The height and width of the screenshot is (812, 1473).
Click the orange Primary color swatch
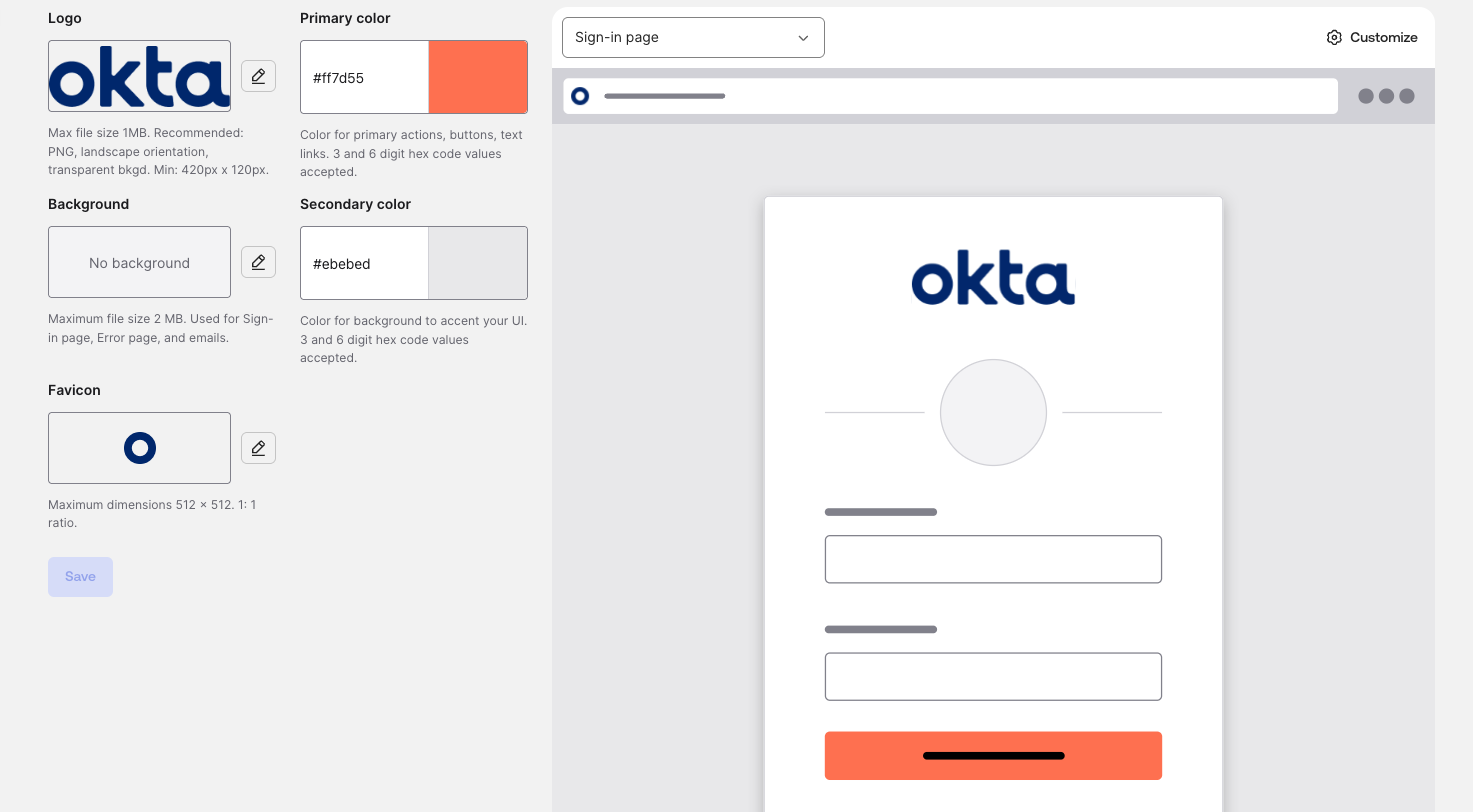[478, 77]
